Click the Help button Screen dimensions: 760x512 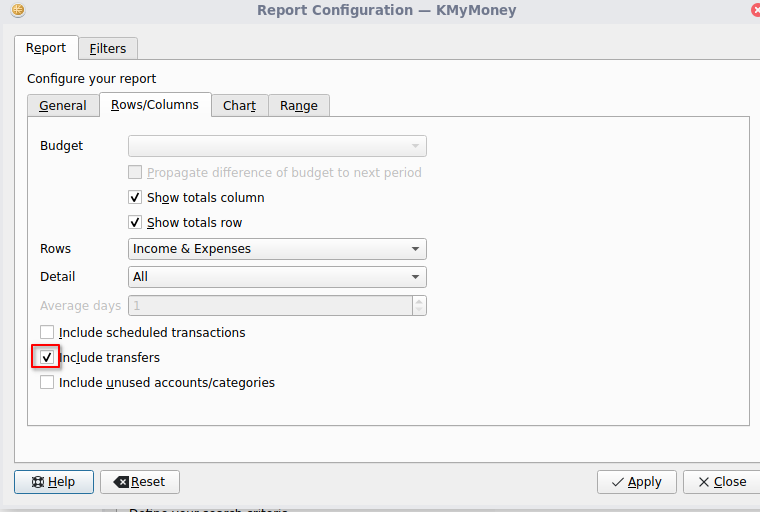(53, 481)
